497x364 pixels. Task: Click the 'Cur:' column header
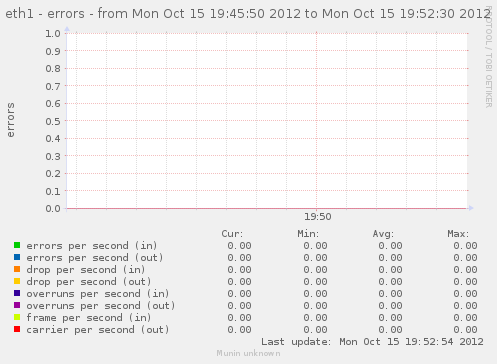pos(232,234)
